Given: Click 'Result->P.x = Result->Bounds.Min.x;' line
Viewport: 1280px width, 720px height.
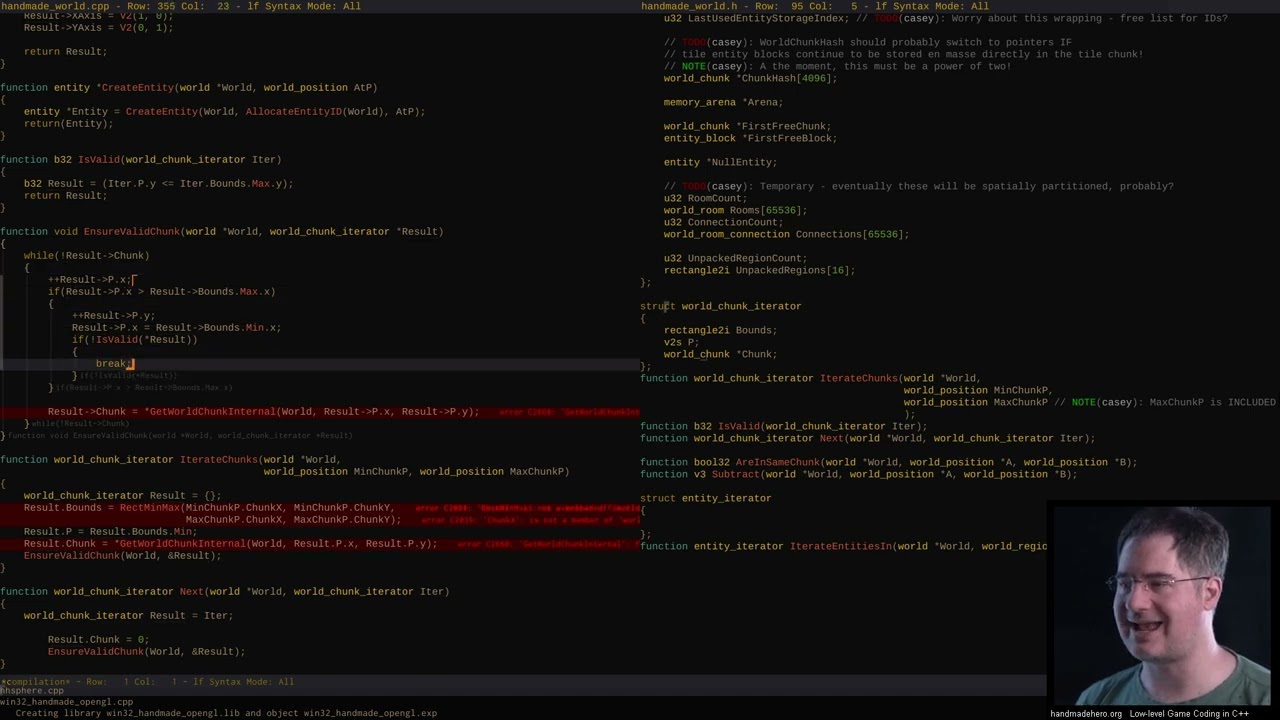Looking at the screenshot, I should [x=176, y=328].
